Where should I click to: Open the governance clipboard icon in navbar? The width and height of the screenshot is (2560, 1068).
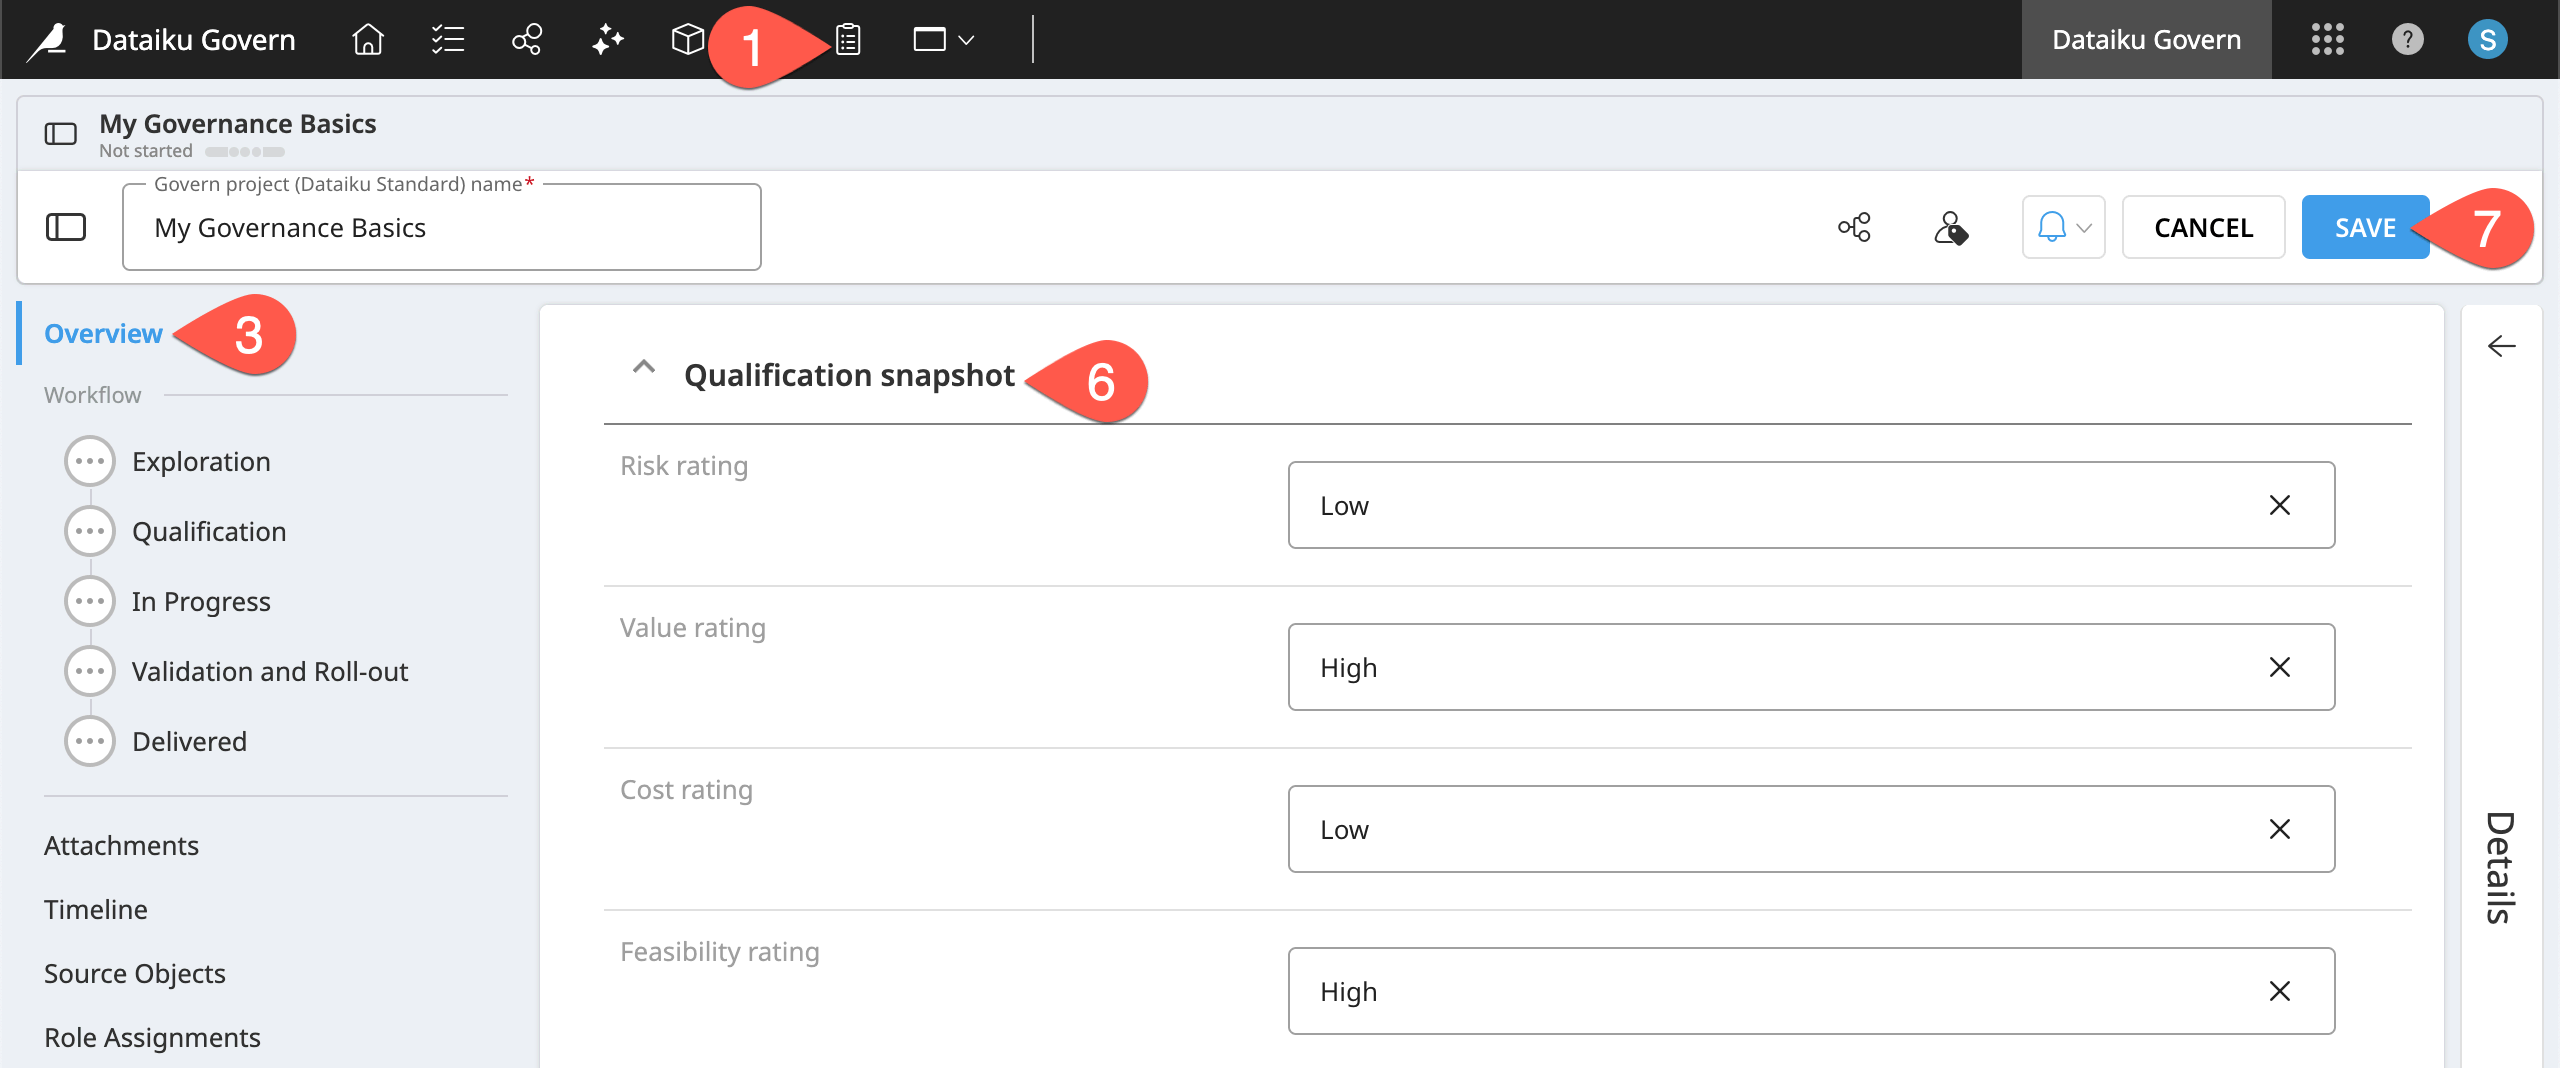[847, 40]
